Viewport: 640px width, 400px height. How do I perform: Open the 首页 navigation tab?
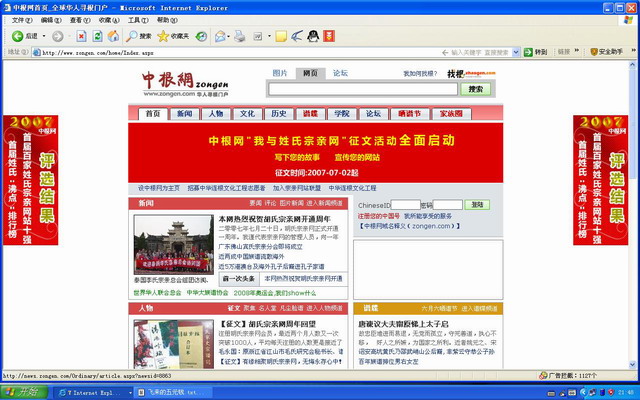point(153,114)
